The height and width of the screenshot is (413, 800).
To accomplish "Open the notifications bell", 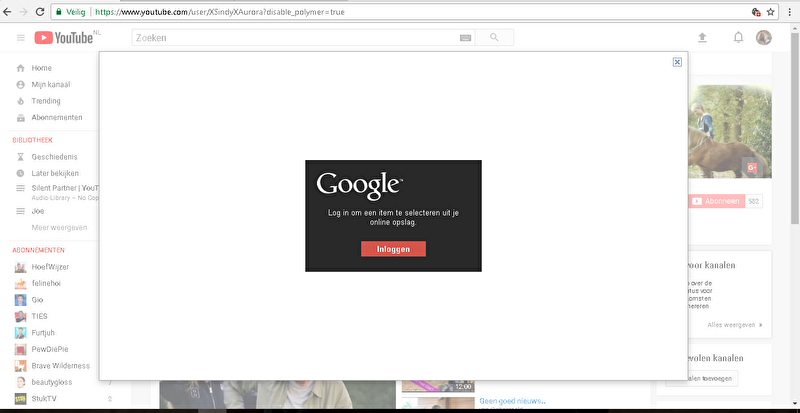I will (738, 38).
